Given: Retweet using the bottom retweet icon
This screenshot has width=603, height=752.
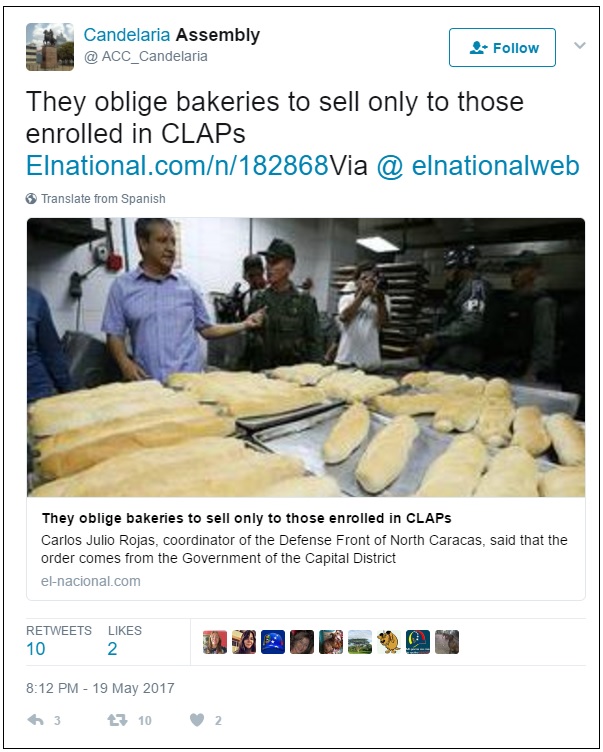Looking at the screenshot, I should coord(117,720).
